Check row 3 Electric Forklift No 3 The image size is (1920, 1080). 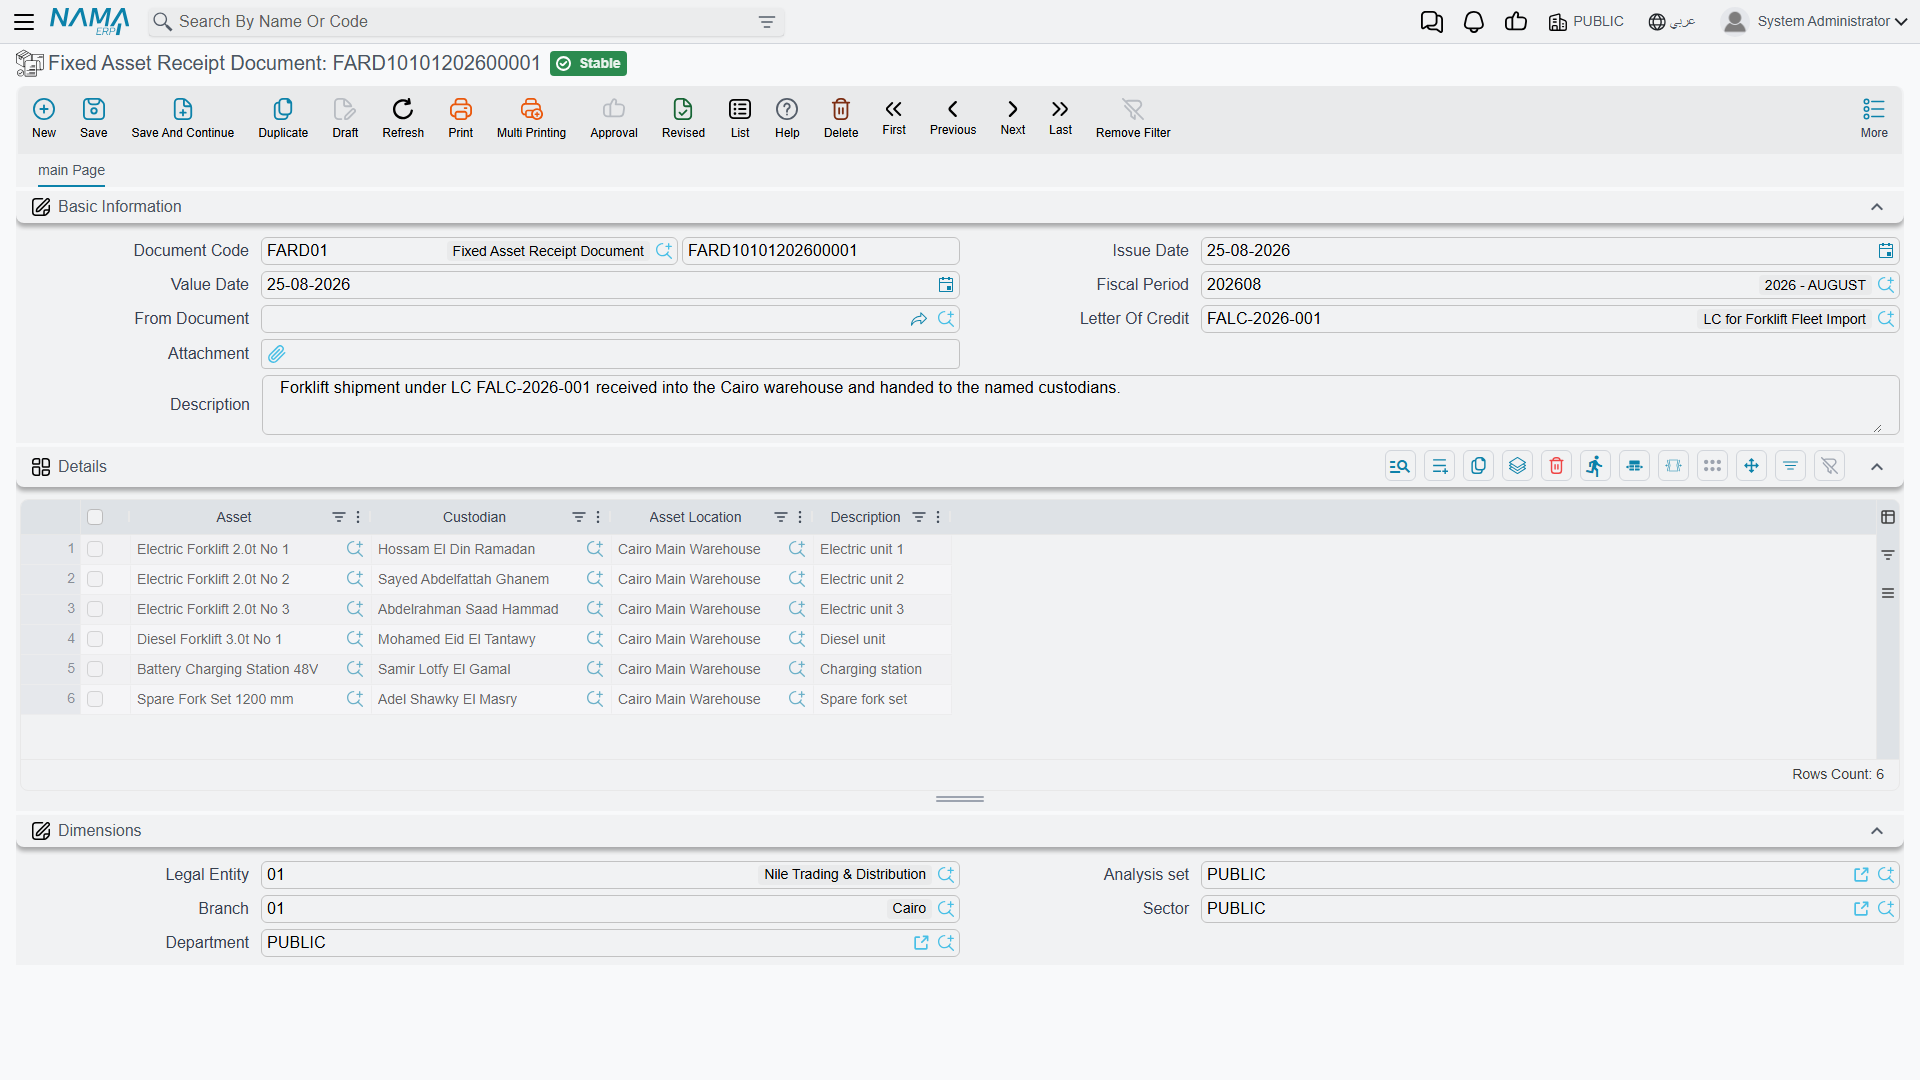95,609
